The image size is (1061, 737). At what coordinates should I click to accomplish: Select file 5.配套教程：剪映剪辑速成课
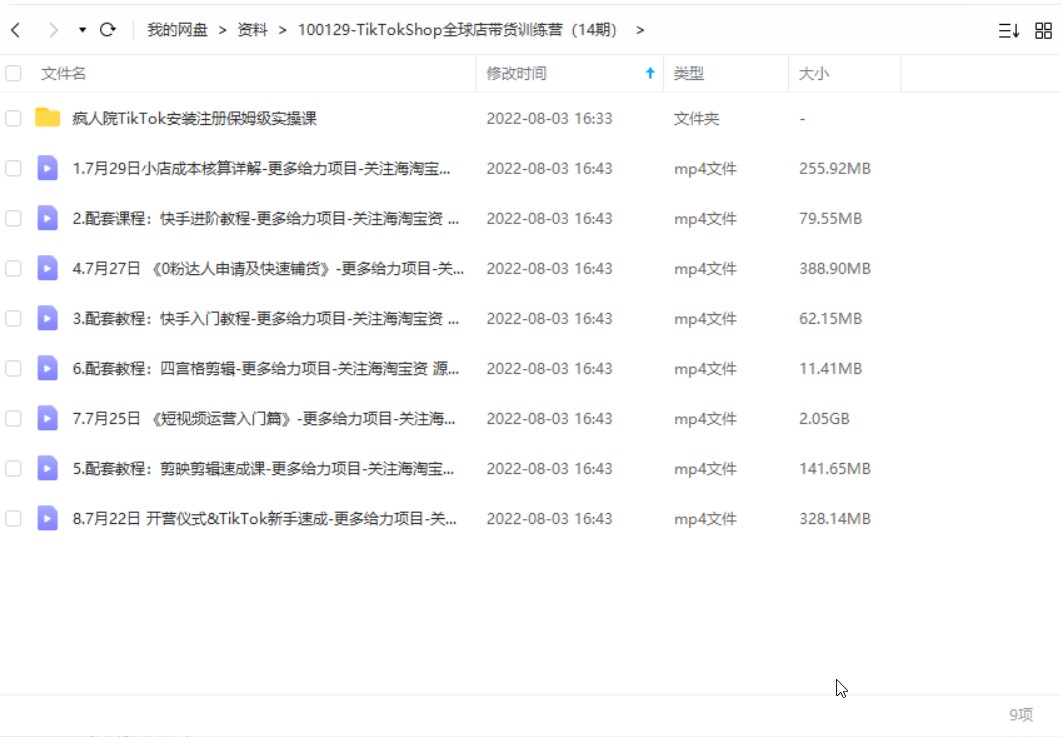[x=263, y=469]
